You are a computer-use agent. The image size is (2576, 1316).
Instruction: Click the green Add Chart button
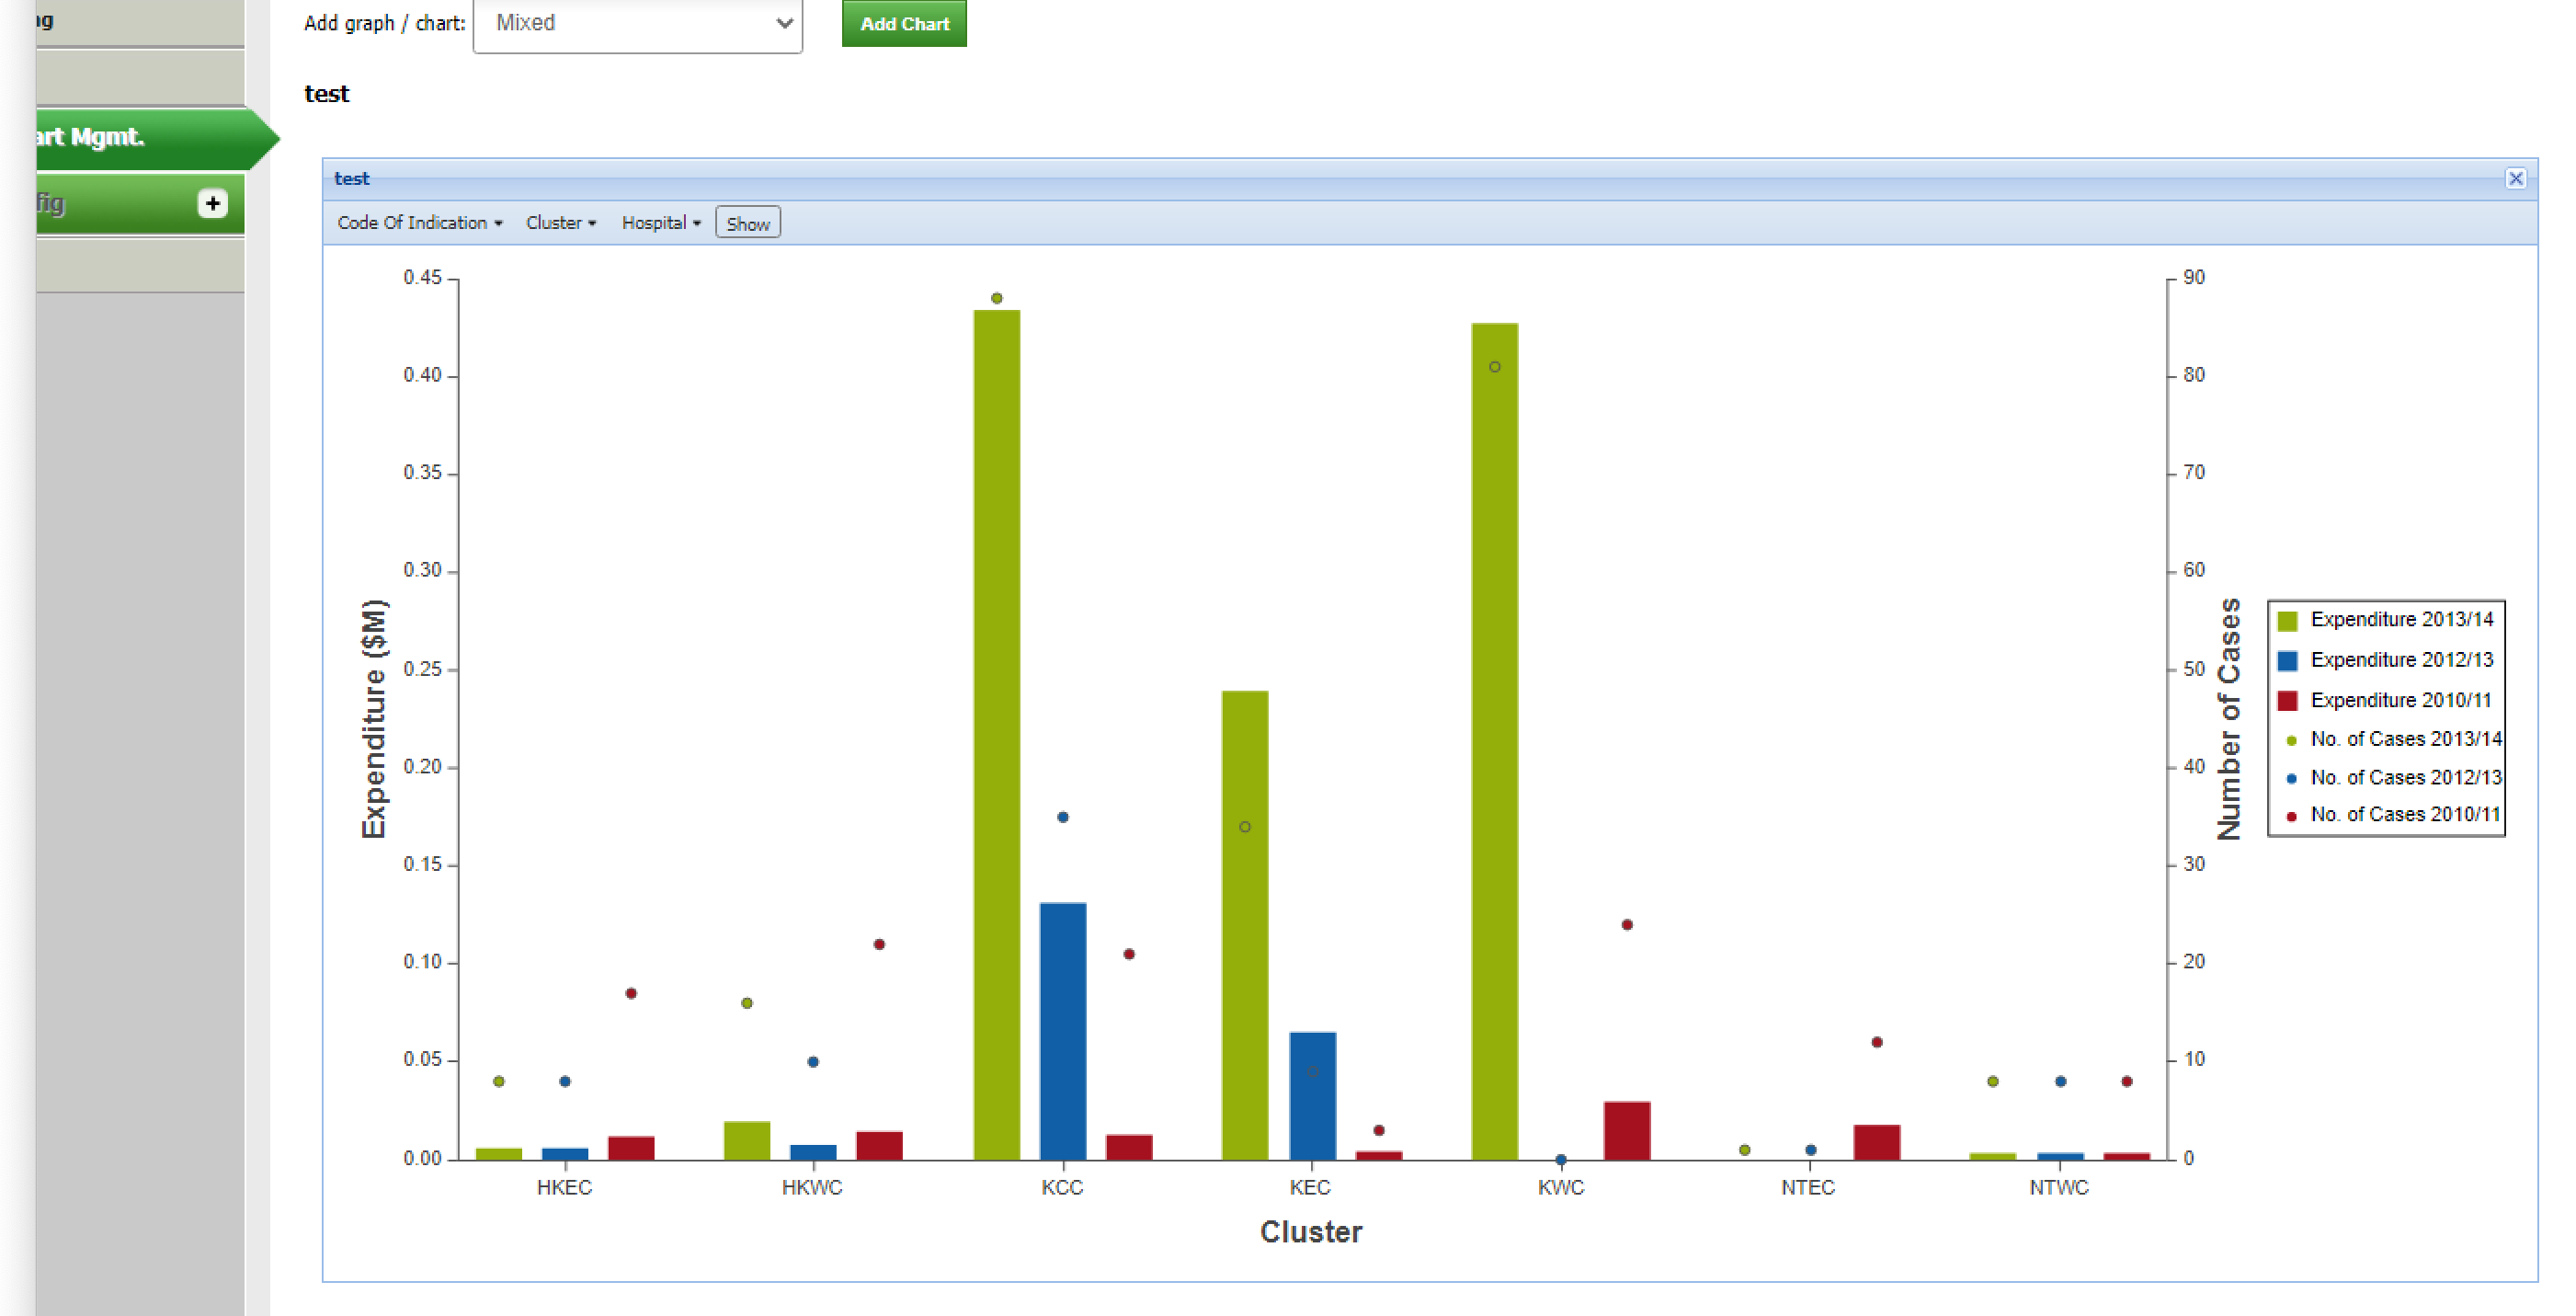[x=904, y=23]
